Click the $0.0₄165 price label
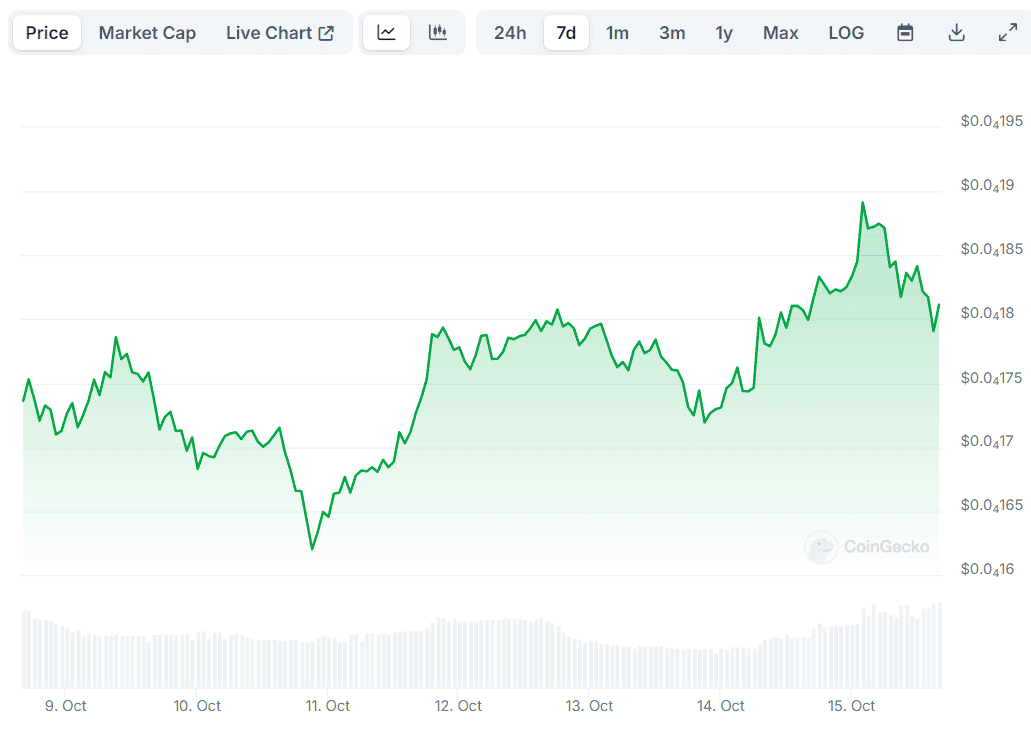This screenshot has width=1031, height=730. tap(992, 505)
